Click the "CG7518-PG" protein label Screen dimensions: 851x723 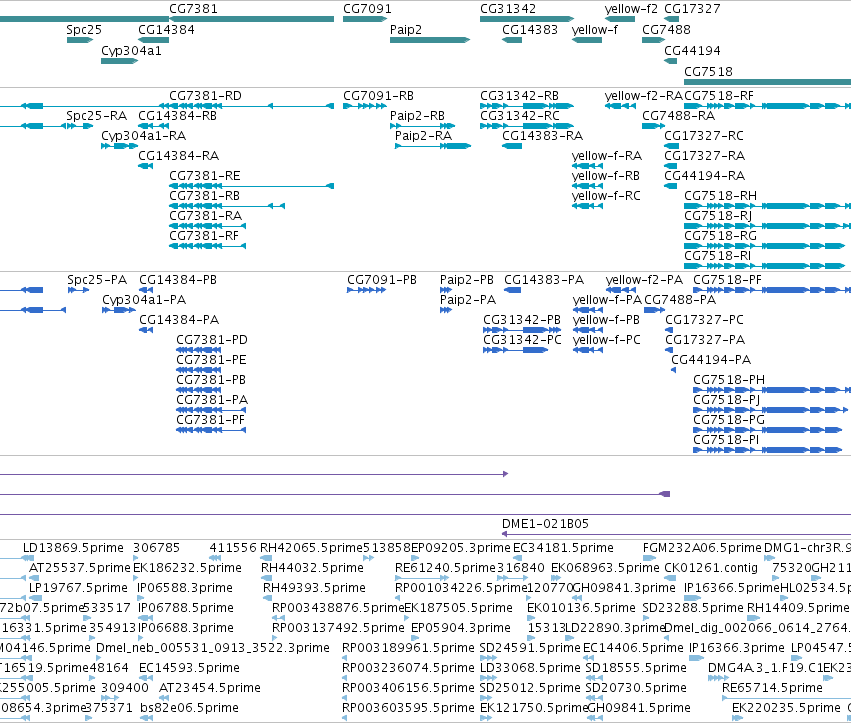coord(729,420)
